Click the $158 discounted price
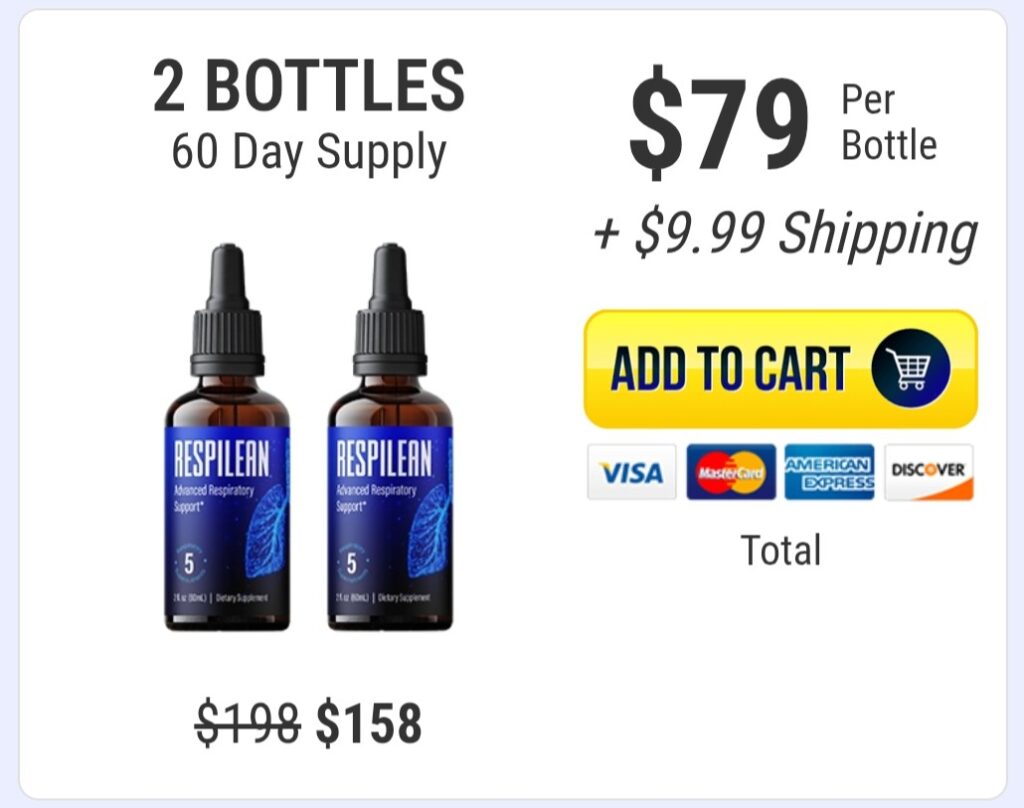The image size is (1024, 808). point(369,722)
